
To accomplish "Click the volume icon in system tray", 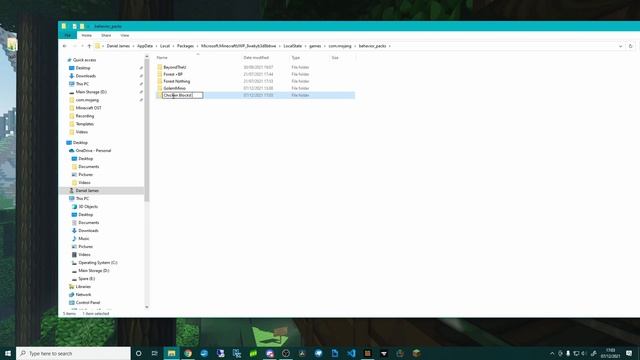I will point(584,353).
